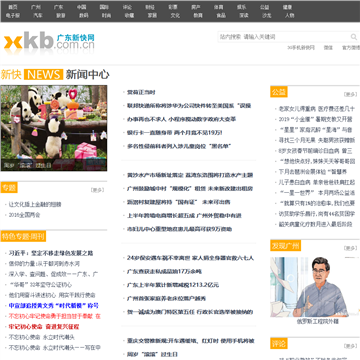Select 国际 in the top navigation
The height and width of the screenshot is (360, 360).
(104, 7)
